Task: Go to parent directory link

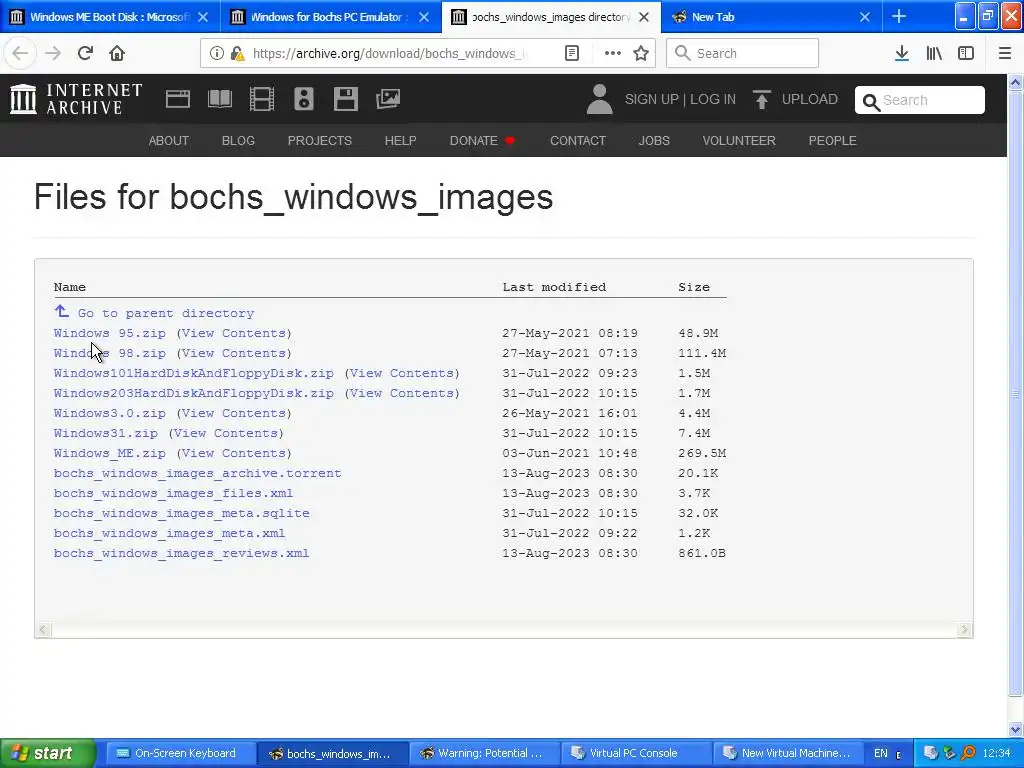Action: pos(166,313)
